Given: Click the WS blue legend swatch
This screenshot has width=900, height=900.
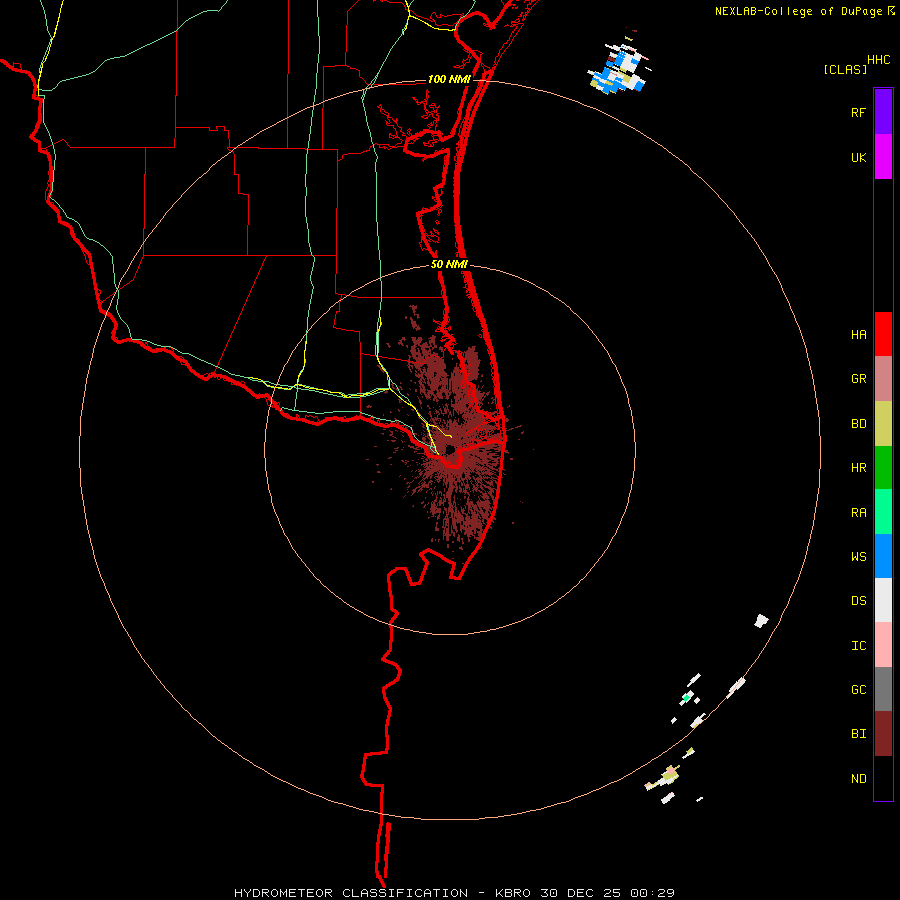Looking at the screenshot, I should [883, 556].
